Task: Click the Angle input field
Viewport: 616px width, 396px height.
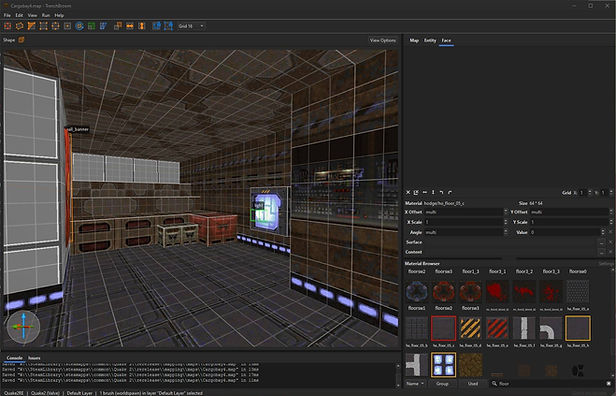Action: pyautogui.click(x=464, y=232)
